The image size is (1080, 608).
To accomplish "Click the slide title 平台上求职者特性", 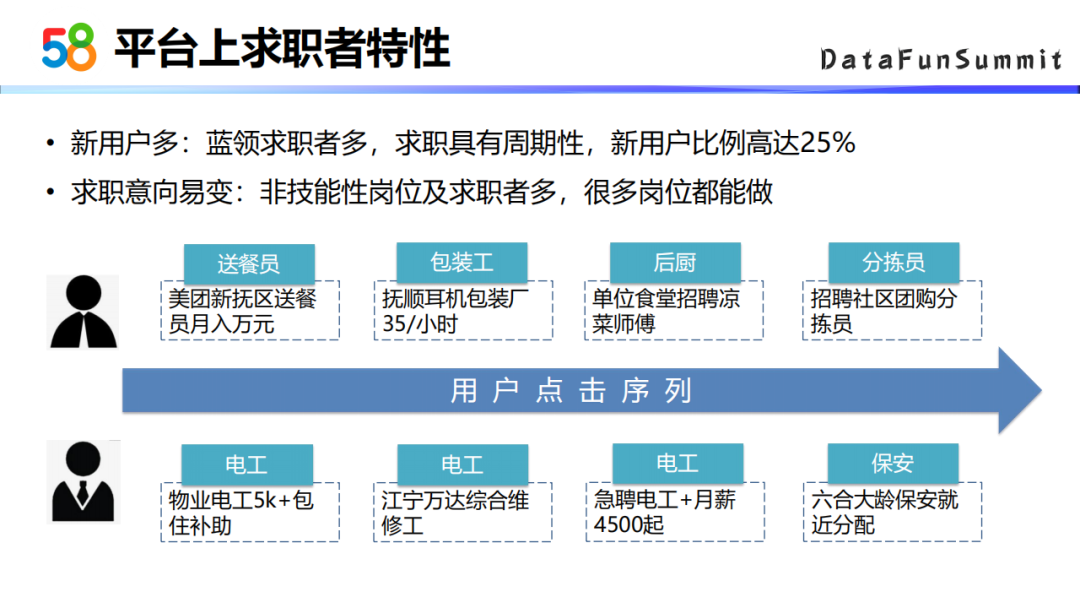I will (x=282, y=48).
